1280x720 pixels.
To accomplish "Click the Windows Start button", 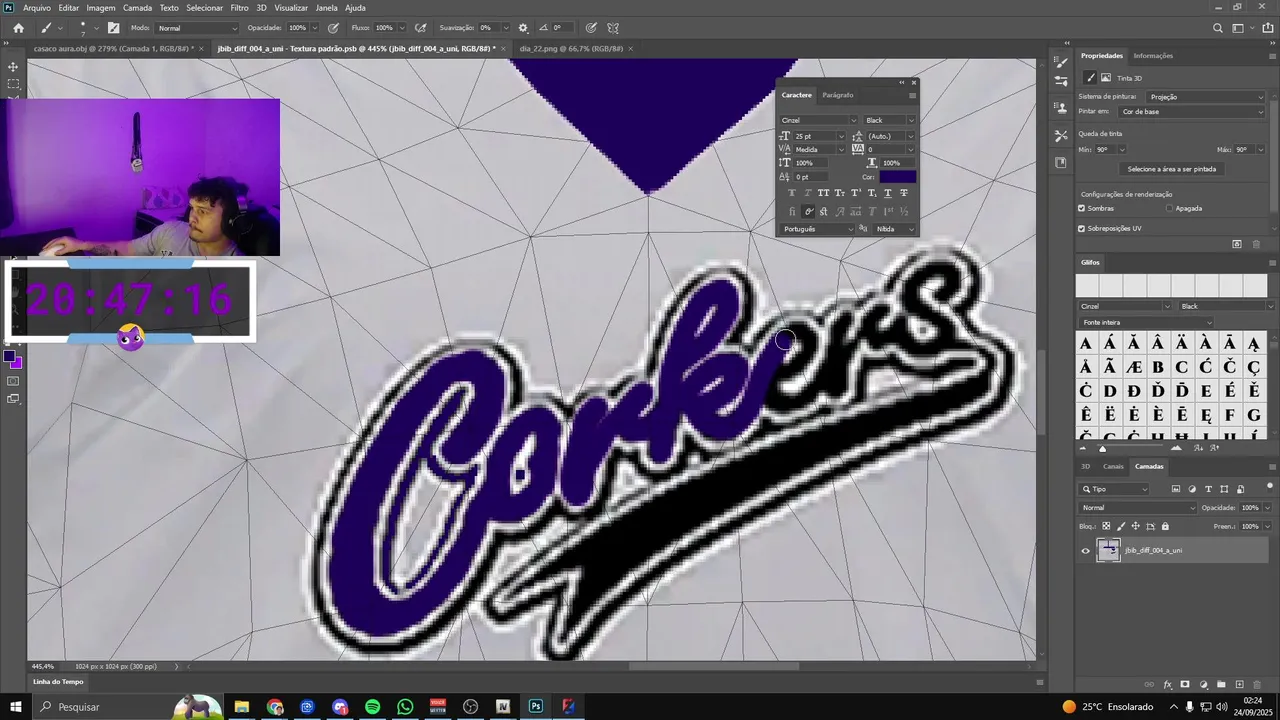I will 16,706.
